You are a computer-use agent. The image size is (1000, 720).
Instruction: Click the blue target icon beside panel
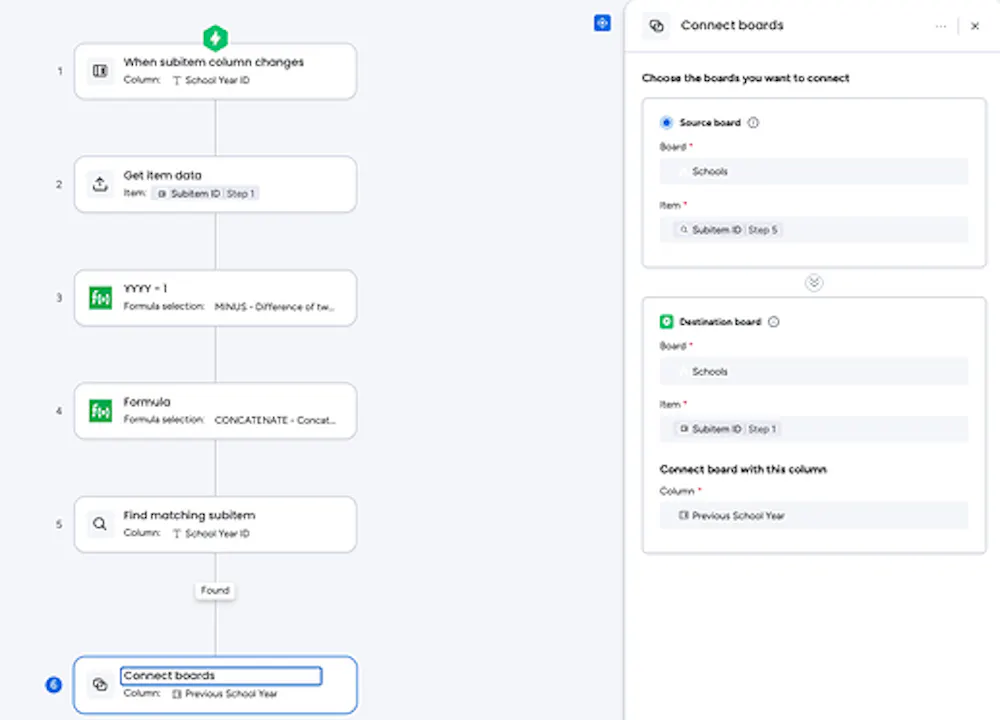(602, 23)
